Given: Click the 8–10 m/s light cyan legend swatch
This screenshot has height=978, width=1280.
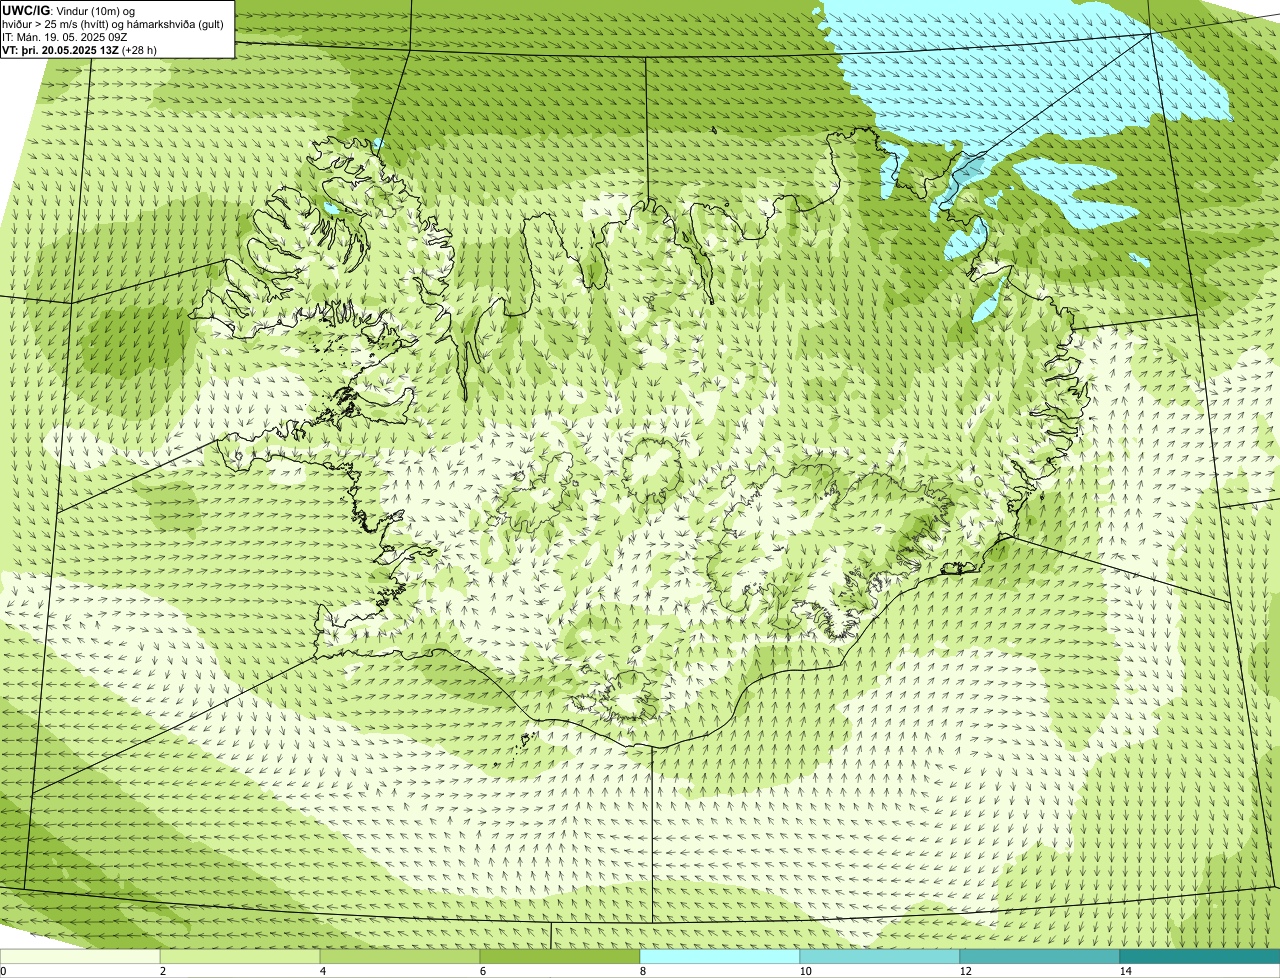Looking at the screenshot, I should point(720,956).
